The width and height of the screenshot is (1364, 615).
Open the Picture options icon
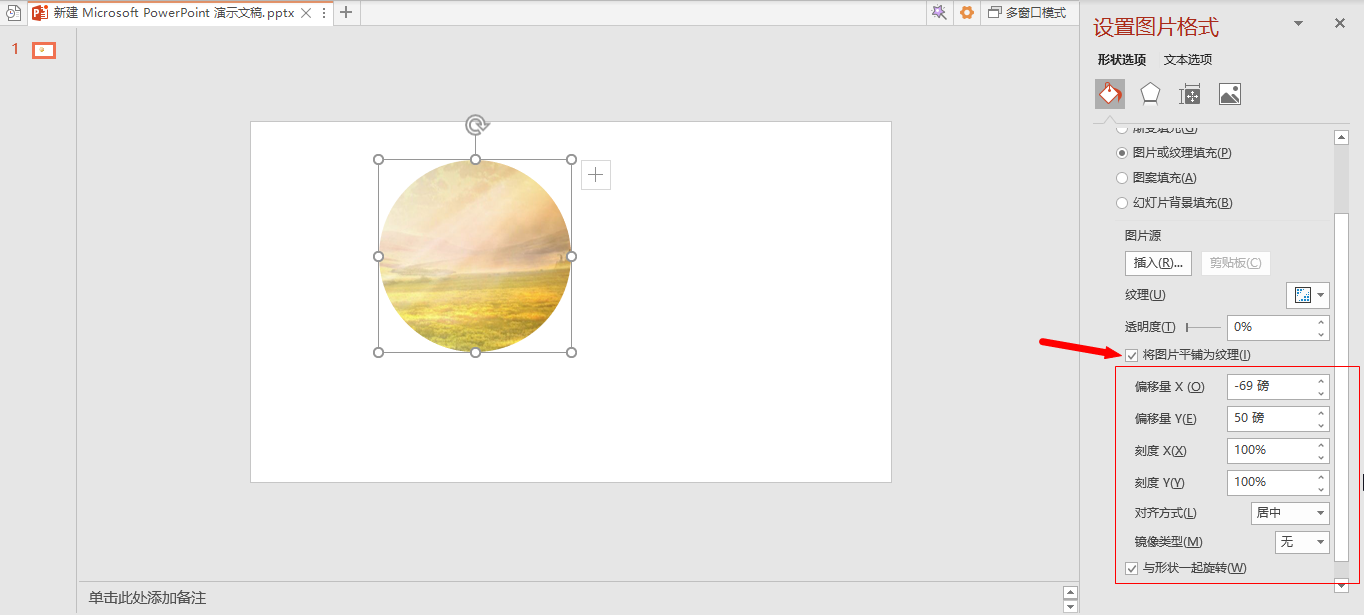click(1230, 94)
